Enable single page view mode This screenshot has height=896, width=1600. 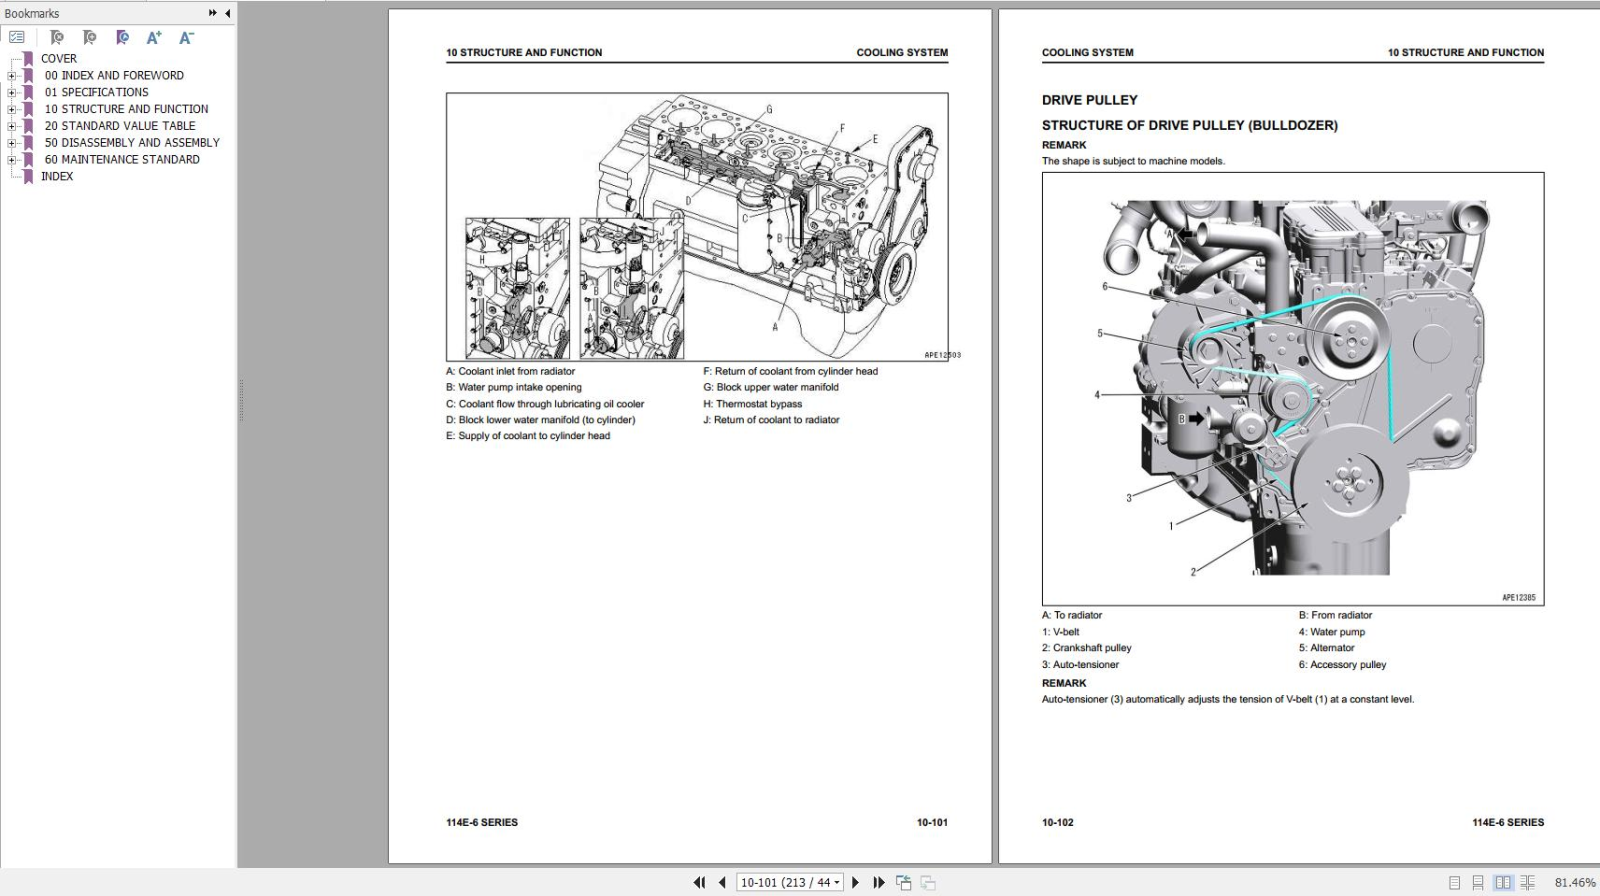click(1454, 883)
